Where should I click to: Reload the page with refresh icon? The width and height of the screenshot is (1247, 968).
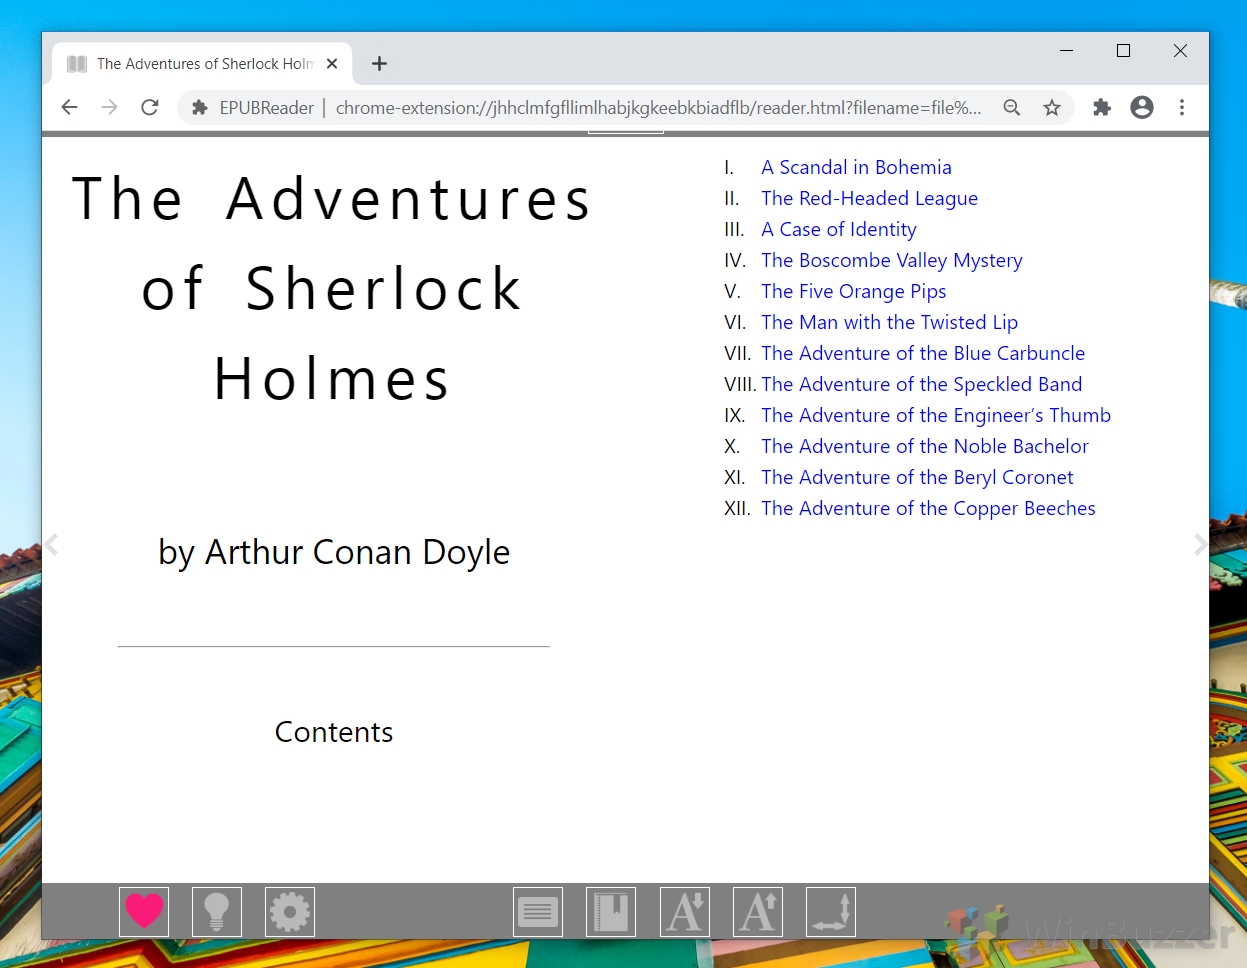(150, 107)
